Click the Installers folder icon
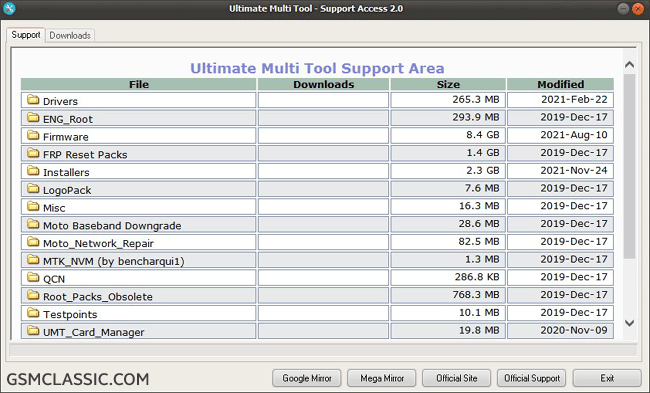The height and width of the screenshot is (393, 650). click(x=33, y=170)
